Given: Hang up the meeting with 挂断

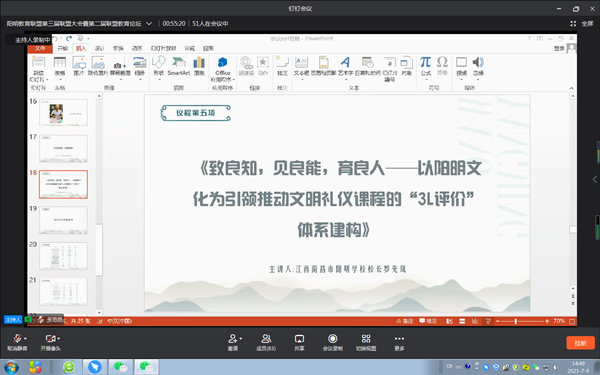Looking at the screenshot, I should 580,343.
